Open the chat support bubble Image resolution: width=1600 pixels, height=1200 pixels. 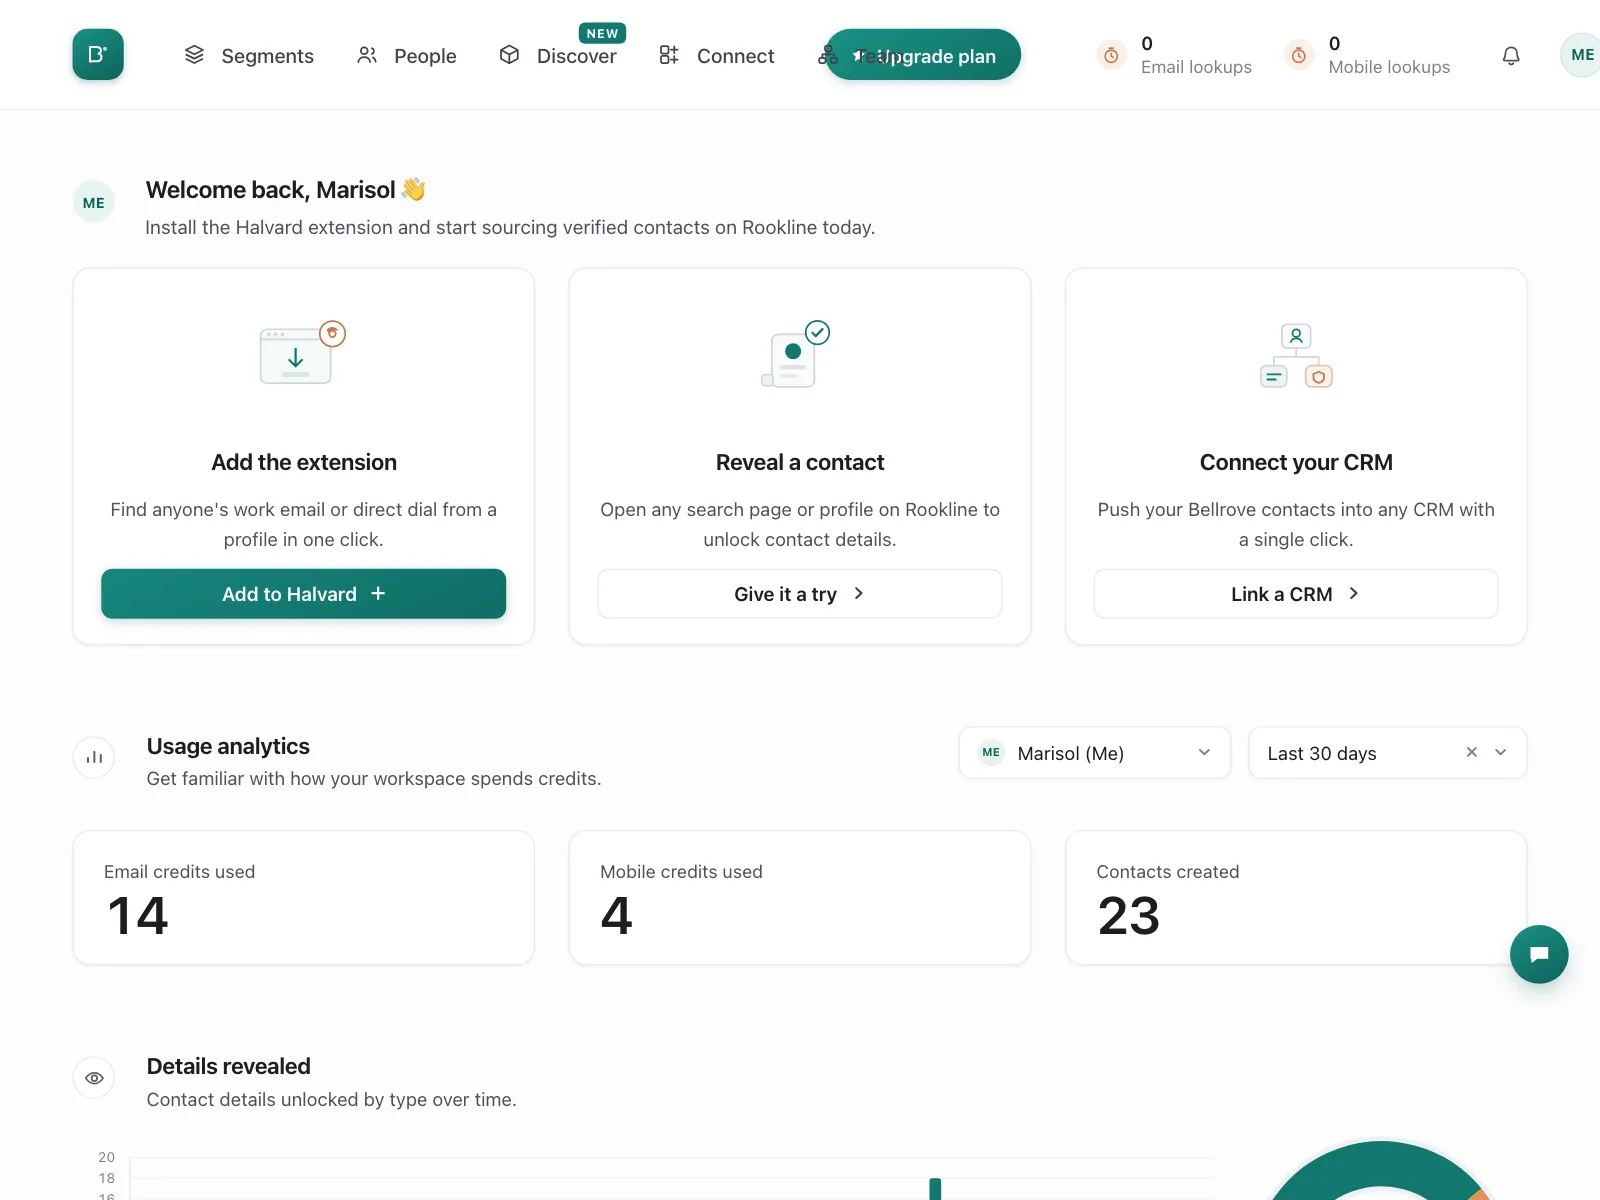coord(1539,954)
